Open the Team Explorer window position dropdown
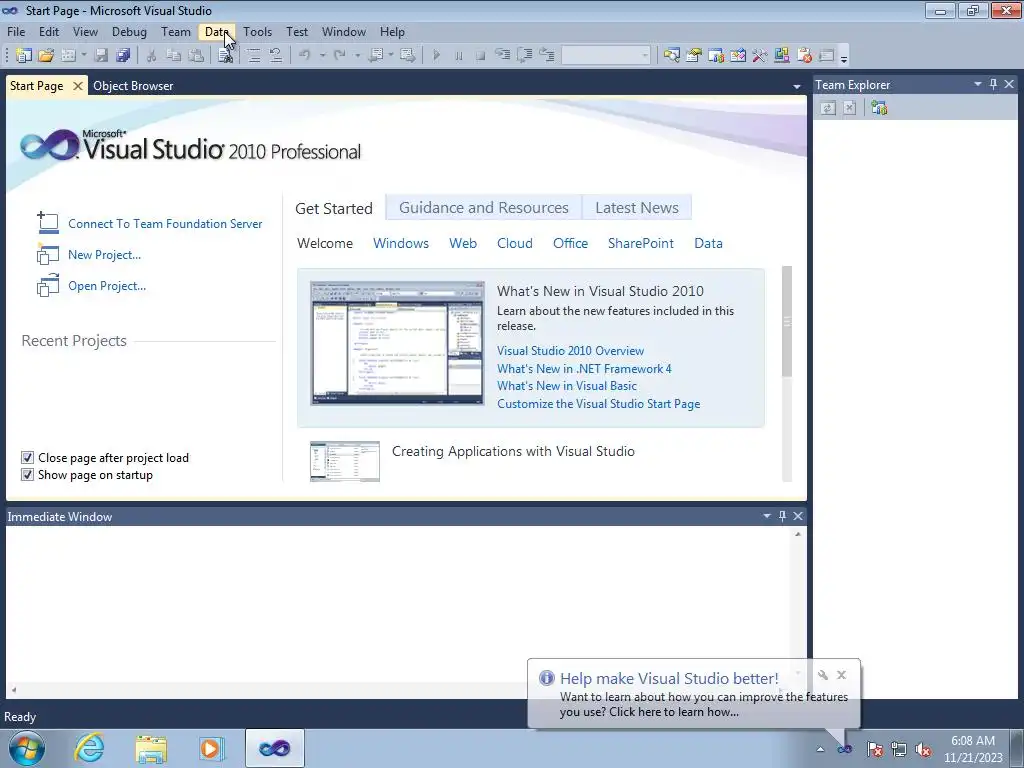This screenshot has height=768, width=1024. click(x=978, y=84)
